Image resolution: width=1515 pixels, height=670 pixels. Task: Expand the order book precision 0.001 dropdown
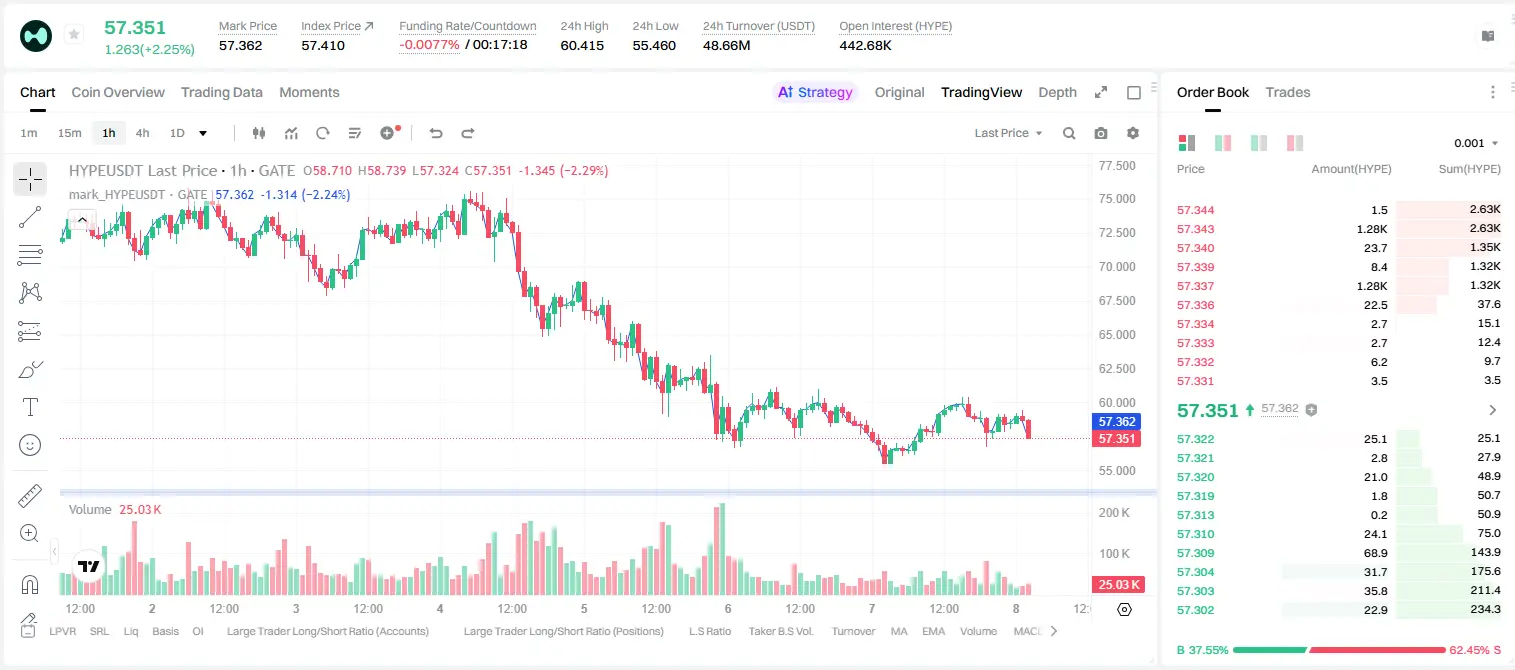coord(1476,143)
